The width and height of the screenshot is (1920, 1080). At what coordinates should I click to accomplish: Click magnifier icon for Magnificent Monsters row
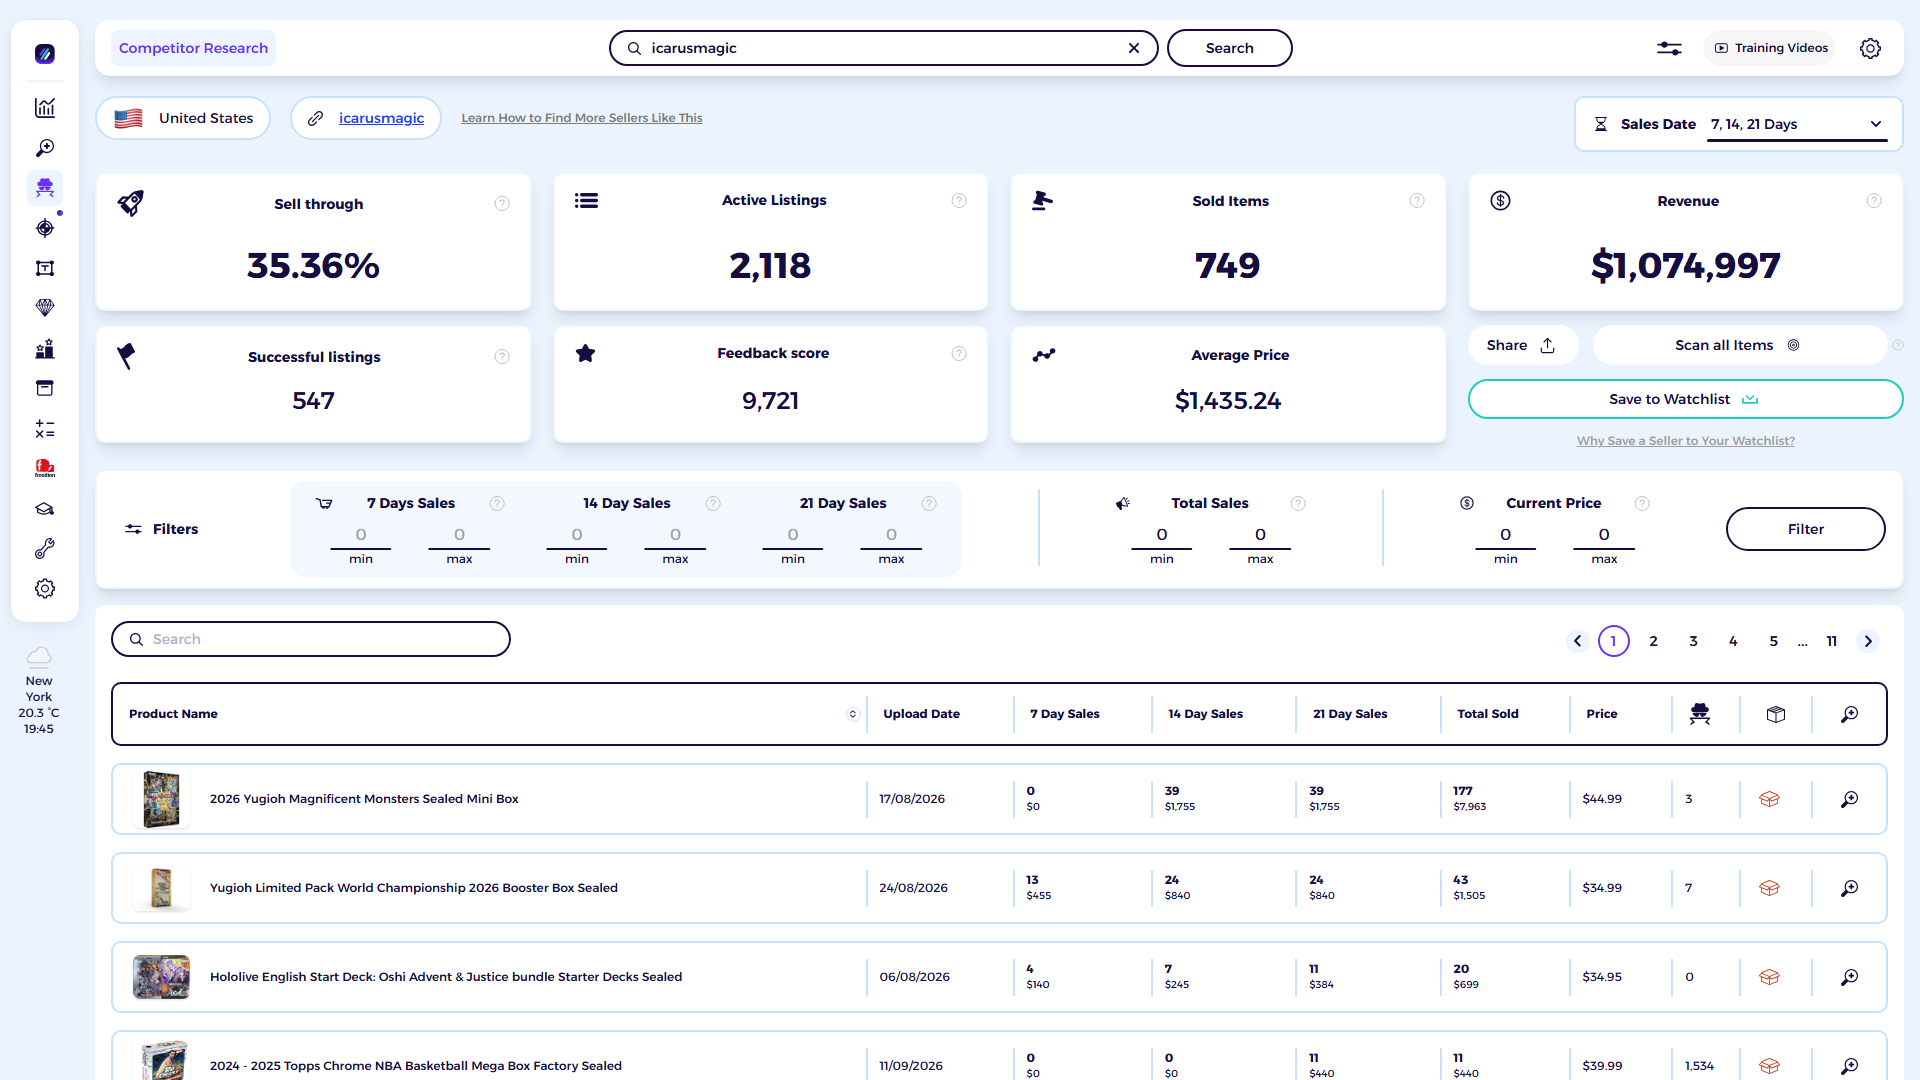pyautogui.click(x=1850, y=799)
